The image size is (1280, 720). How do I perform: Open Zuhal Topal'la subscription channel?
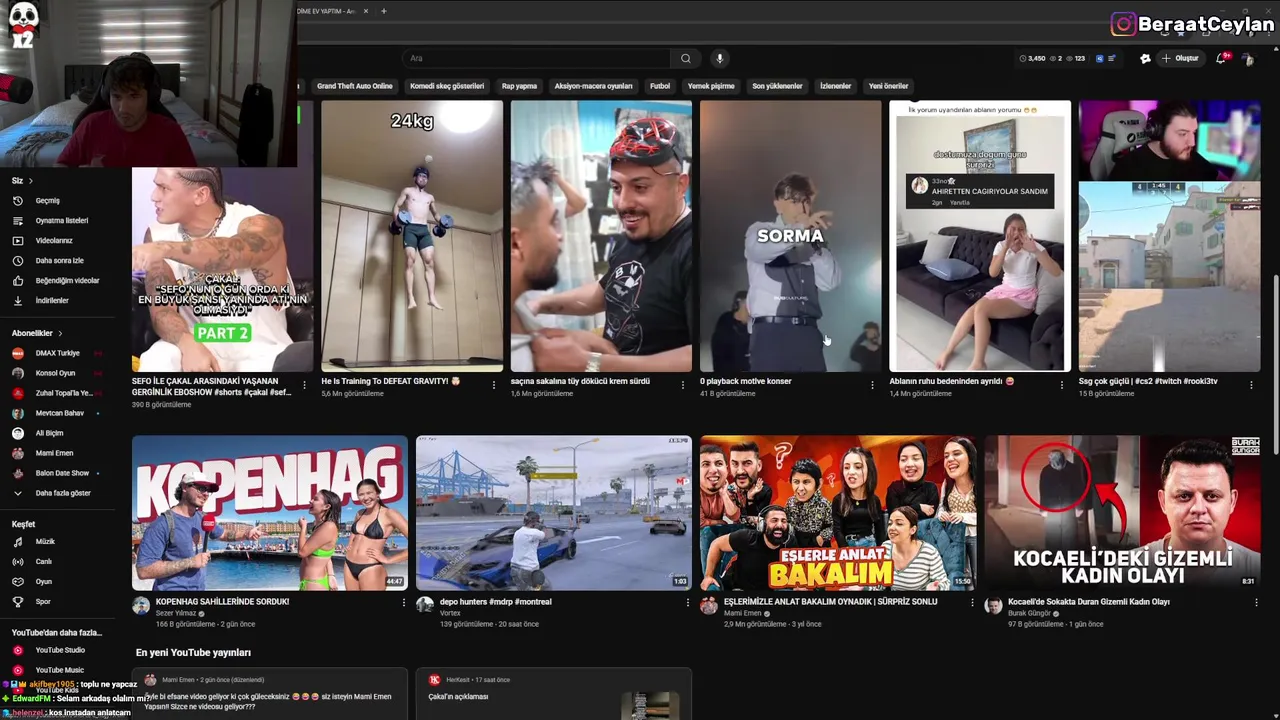coord(63,393)
